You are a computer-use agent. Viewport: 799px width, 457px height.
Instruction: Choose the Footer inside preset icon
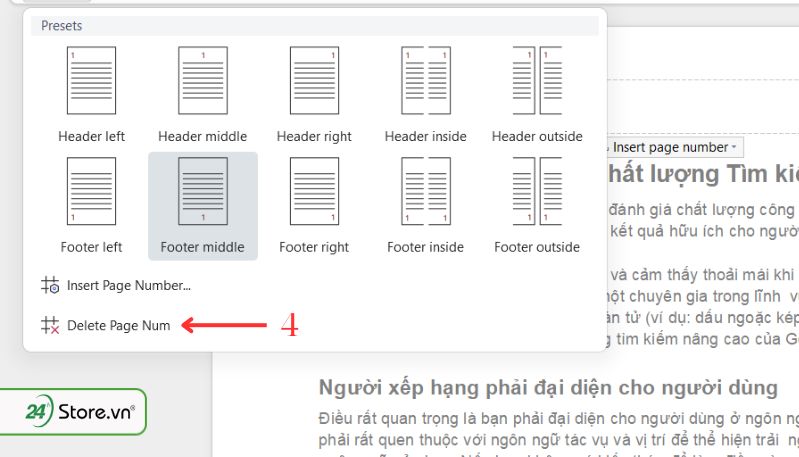coord(425,191)
